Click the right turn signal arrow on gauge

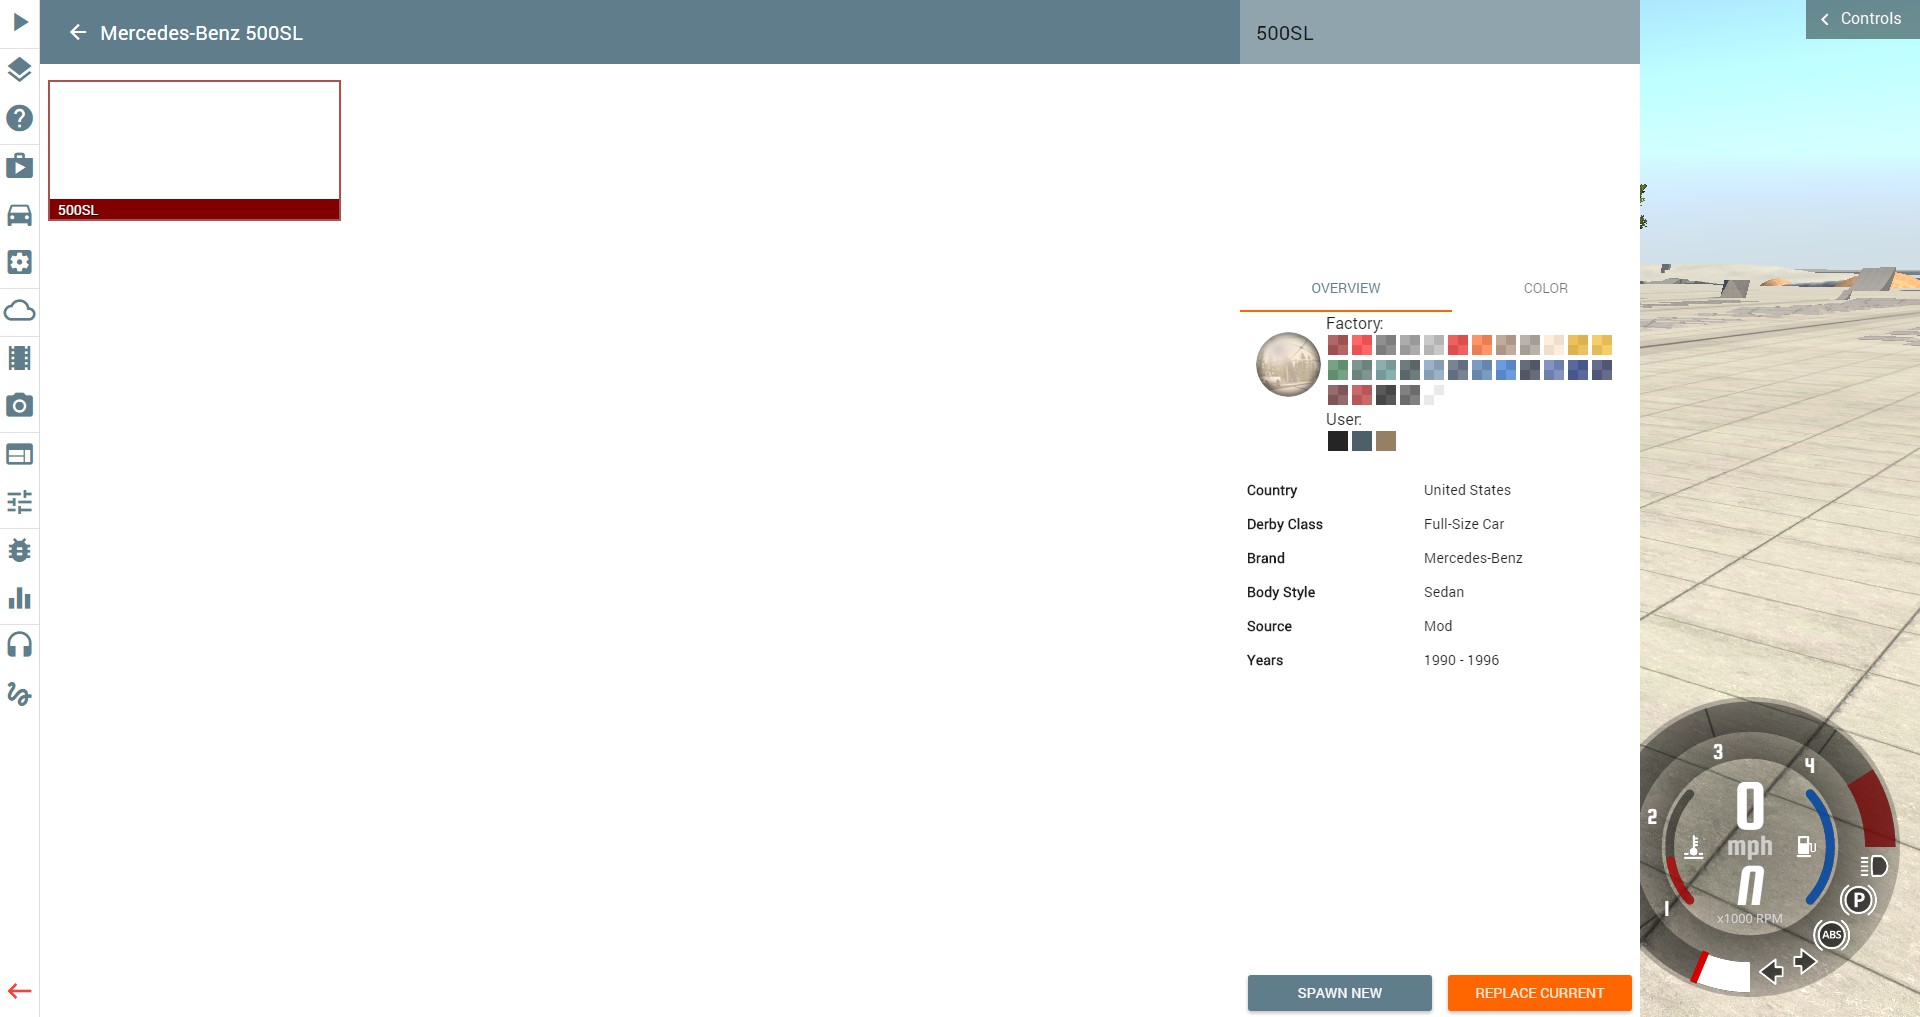(1805, 961)
